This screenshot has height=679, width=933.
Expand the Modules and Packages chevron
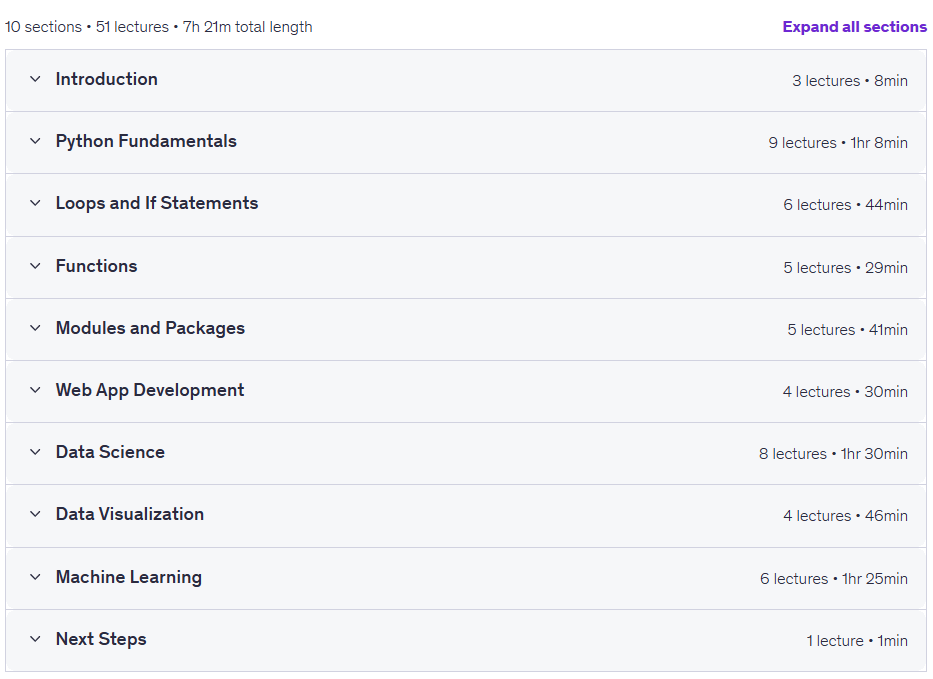pyautogui.click(x=36, y=328)
